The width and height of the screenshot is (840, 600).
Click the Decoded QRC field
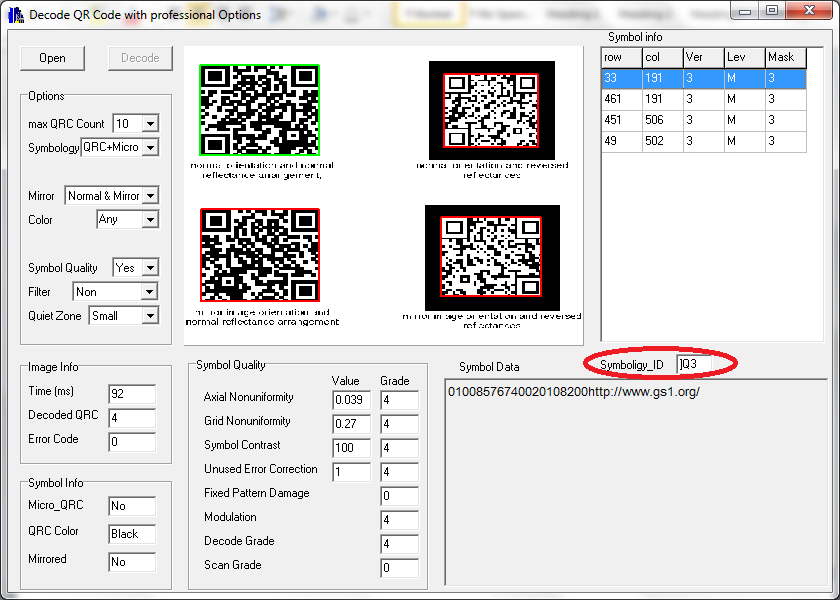click(x=132, y=418)
